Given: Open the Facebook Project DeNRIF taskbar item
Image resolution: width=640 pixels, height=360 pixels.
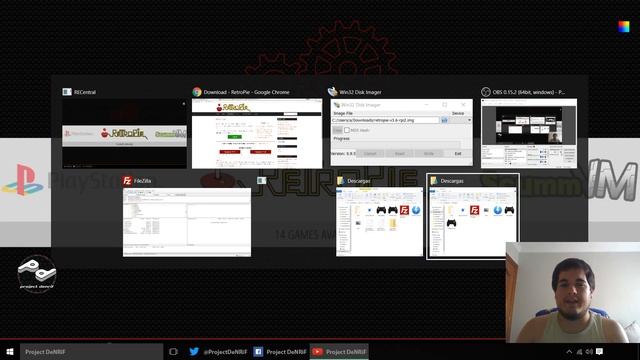Looking at the screenshot, I should click(280, 351).
